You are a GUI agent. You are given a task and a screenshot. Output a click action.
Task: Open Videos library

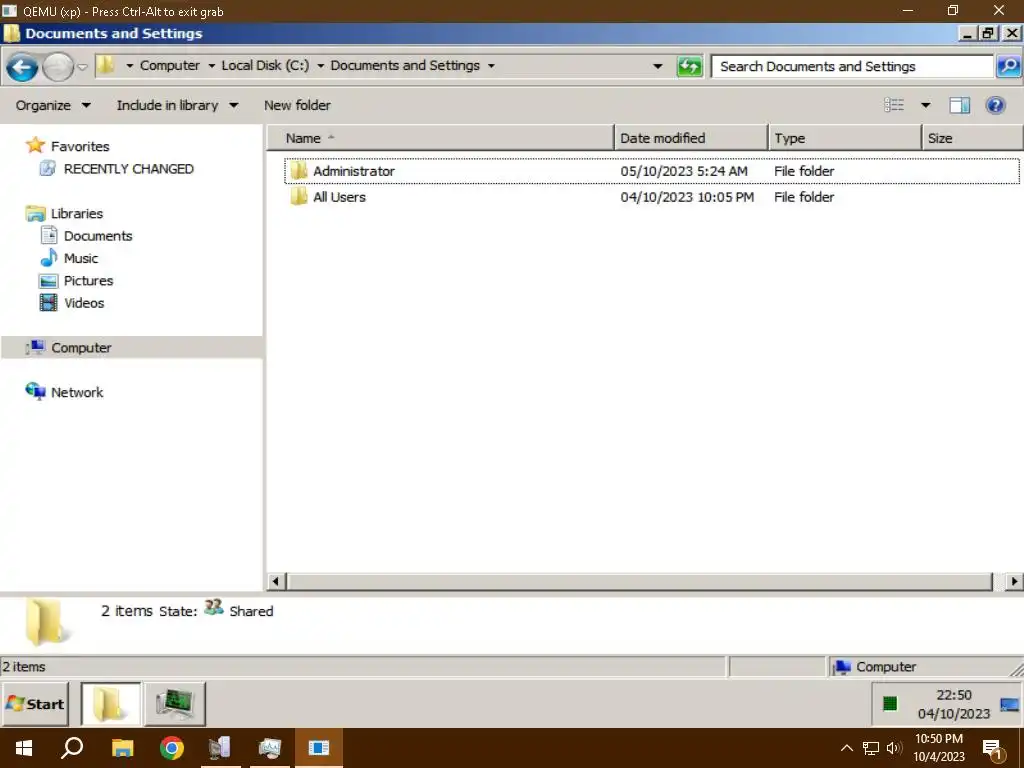[x=71, y=303]
